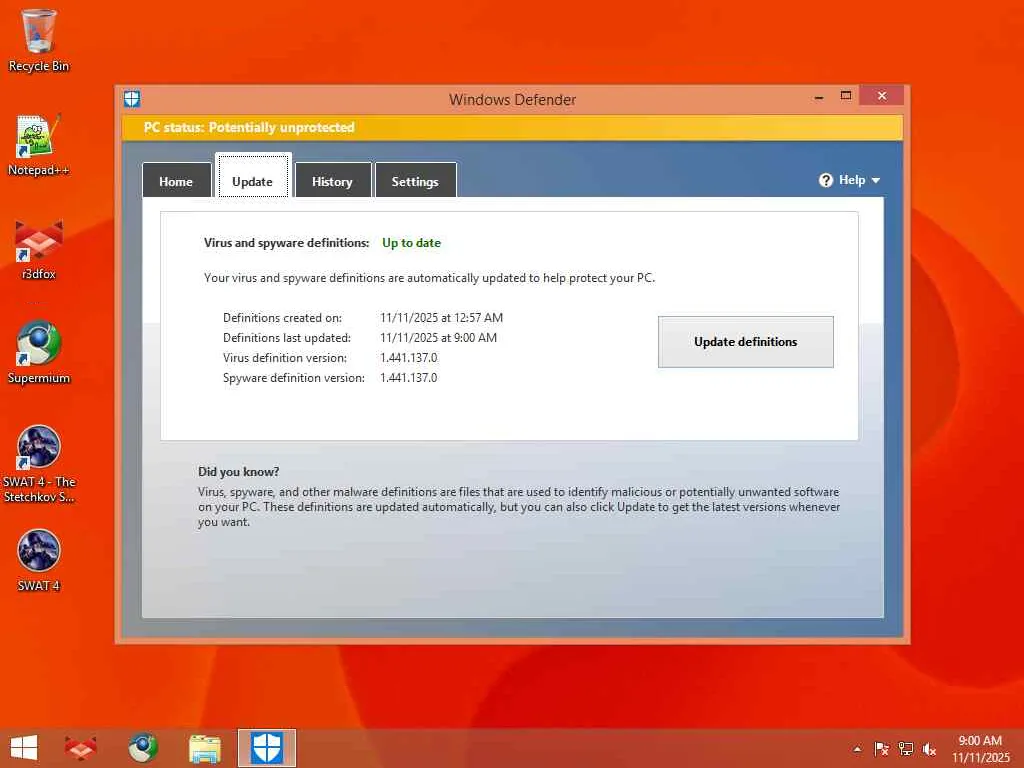Screen dimensions: 1024x768
Task: Open File Explorer from the taskbar
Action: (x=204, y=748)
